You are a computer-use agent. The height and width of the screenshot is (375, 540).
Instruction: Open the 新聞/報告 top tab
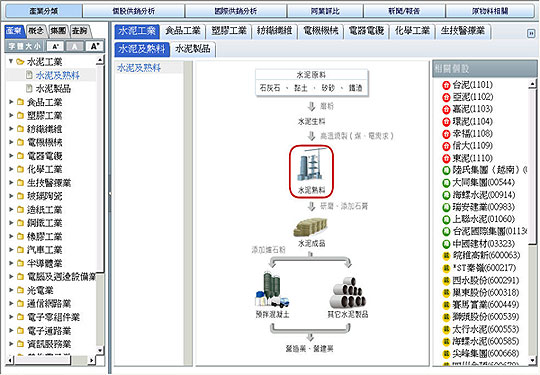pos(404,11)
